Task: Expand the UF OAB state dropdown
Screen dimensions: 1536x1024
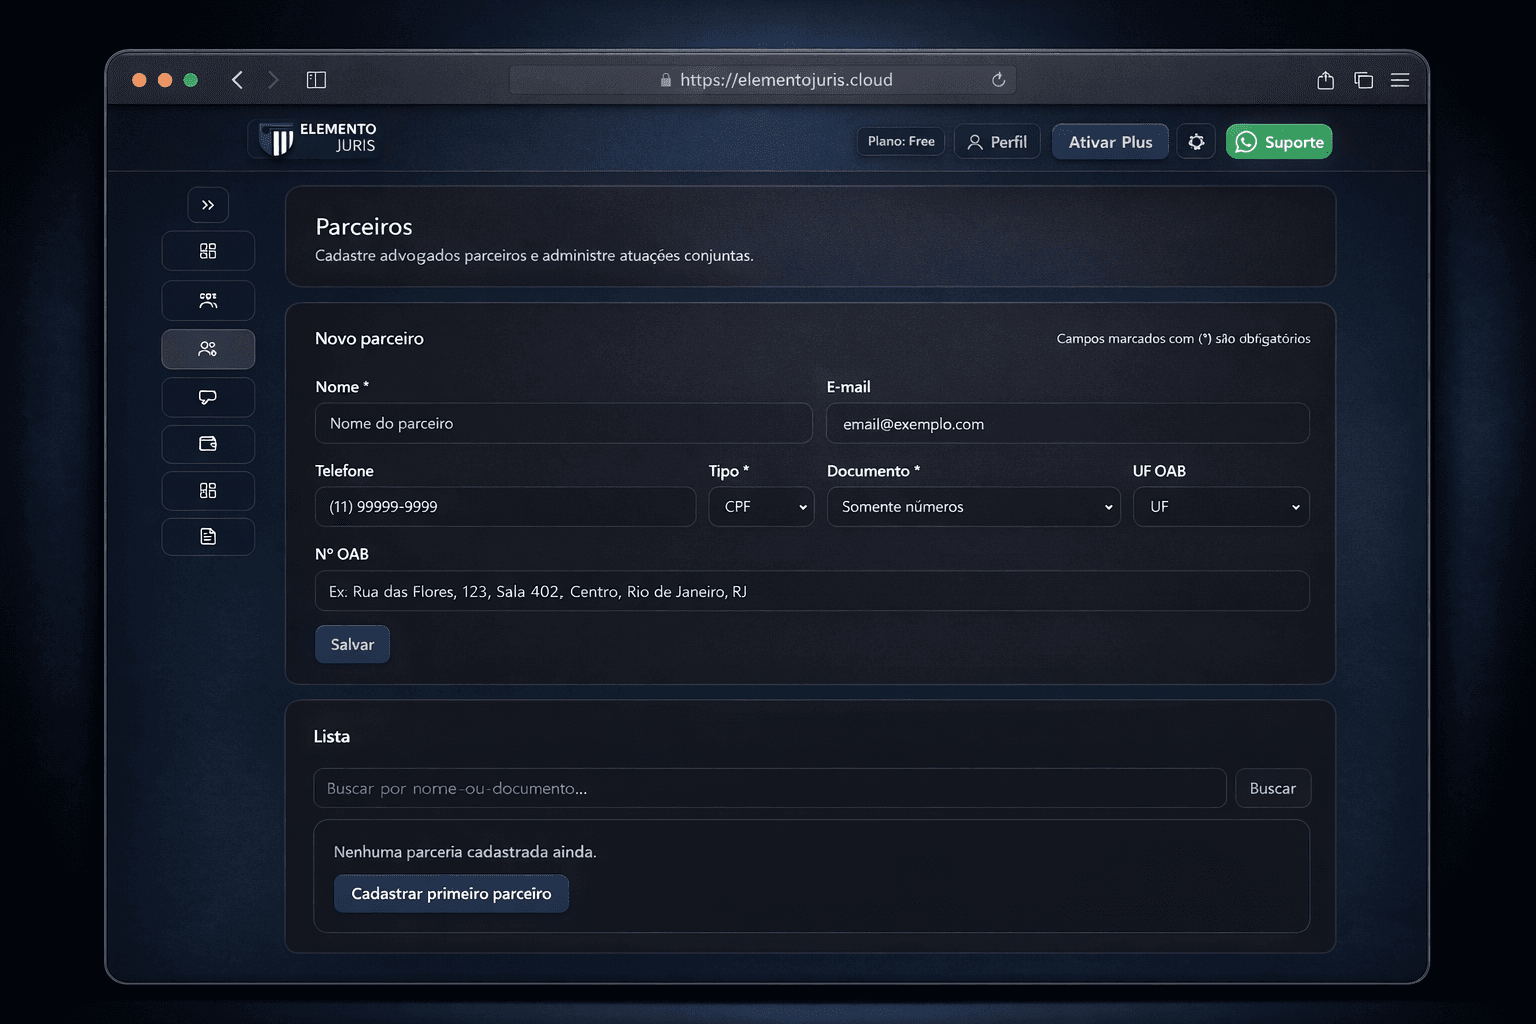Action: pyautogui.click(x=1220, y=507)
